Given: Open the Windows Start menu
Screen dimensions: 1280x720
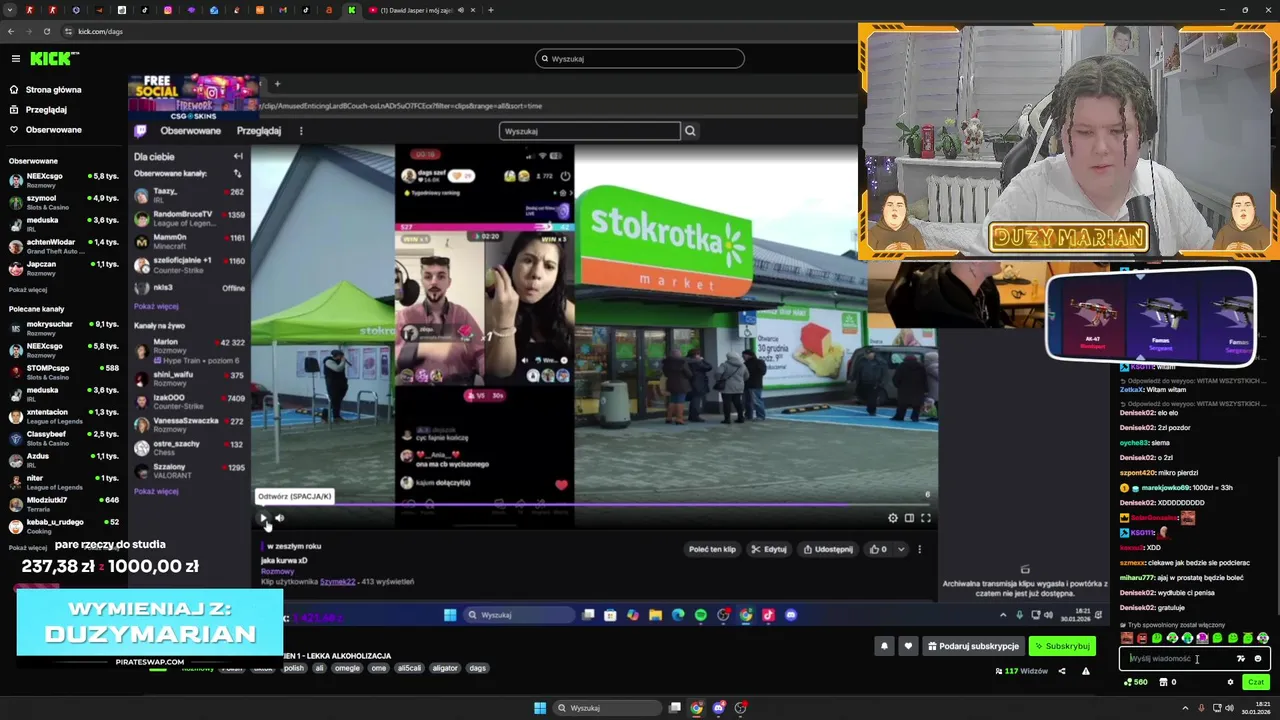Looking at the screenshot, I should click(540, 708).
